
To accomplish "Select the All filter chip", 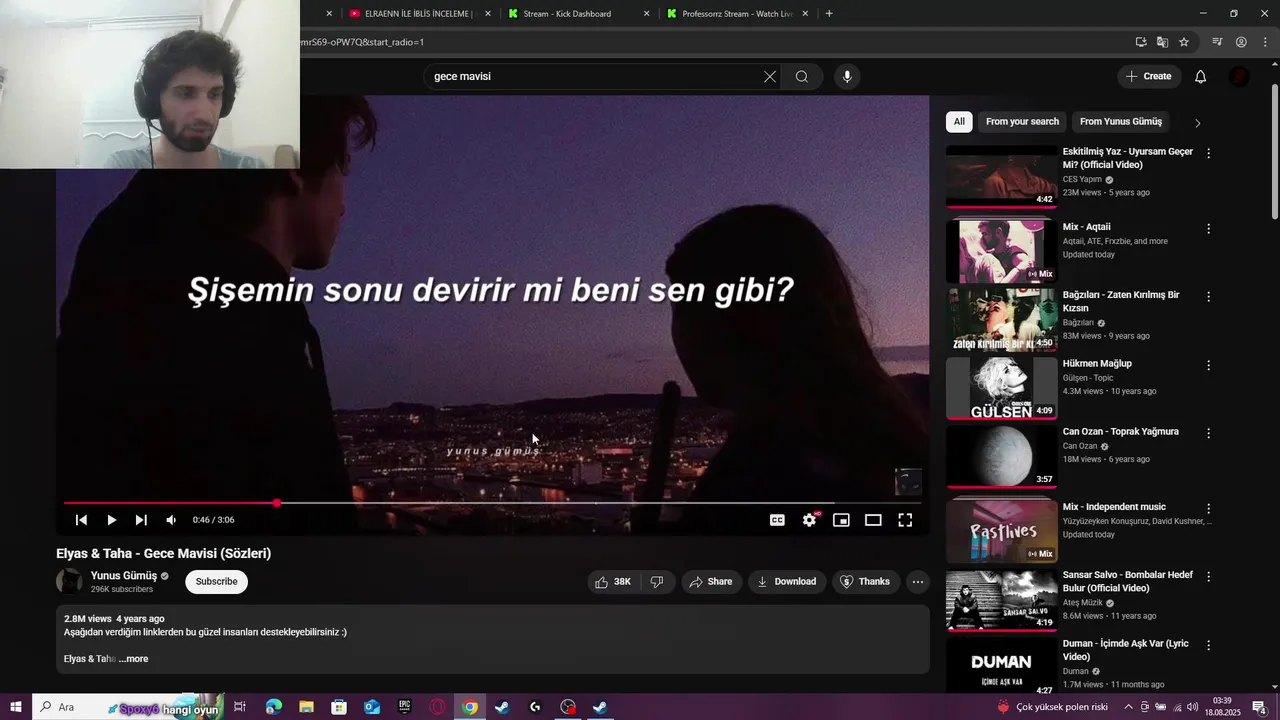I will [959, 122].
